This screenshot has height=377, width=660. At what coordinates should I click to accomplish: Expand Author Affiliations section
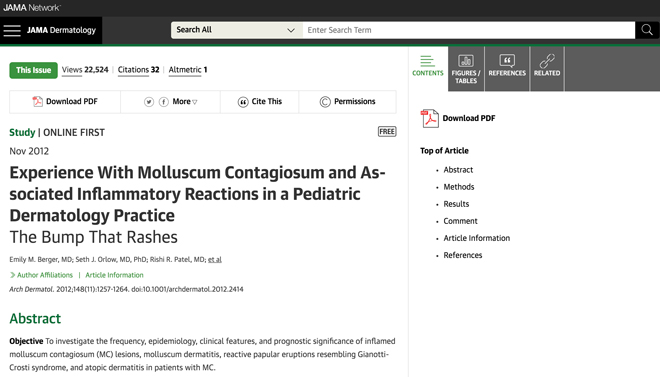click(x=41, y=275)
